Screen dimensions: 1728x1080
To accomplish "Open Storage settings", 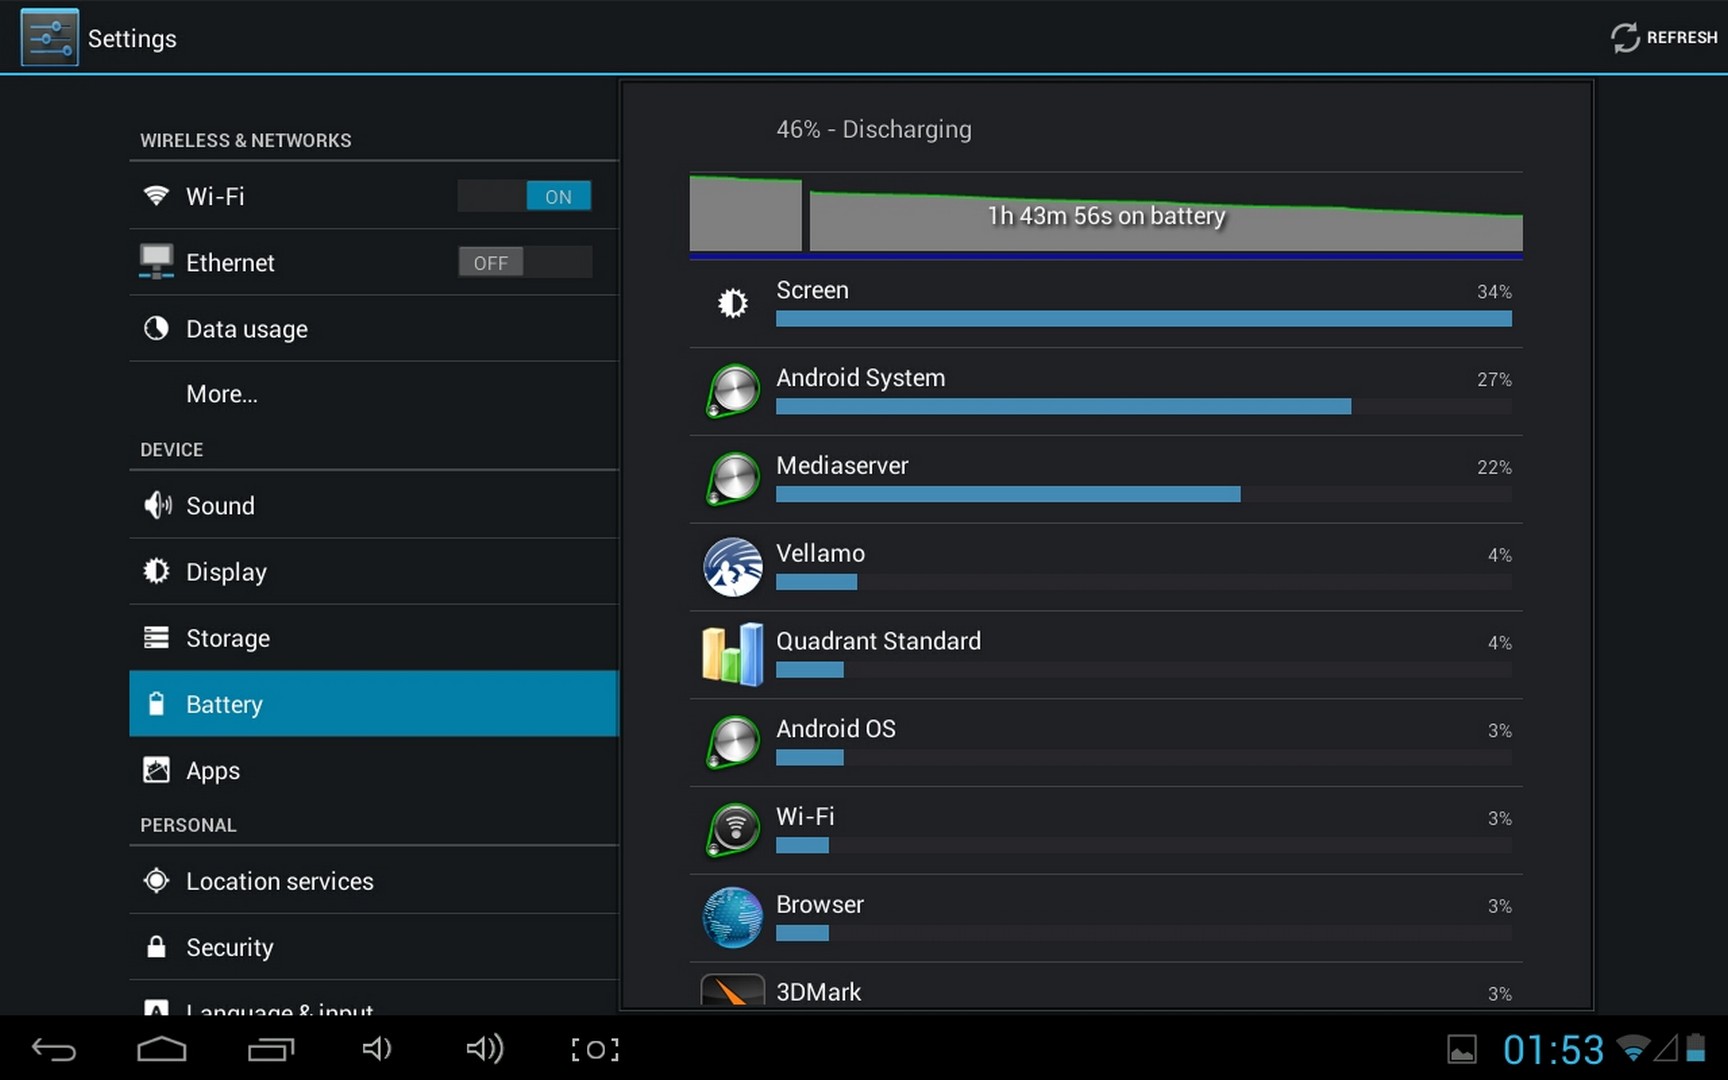I will click(374, 637).
